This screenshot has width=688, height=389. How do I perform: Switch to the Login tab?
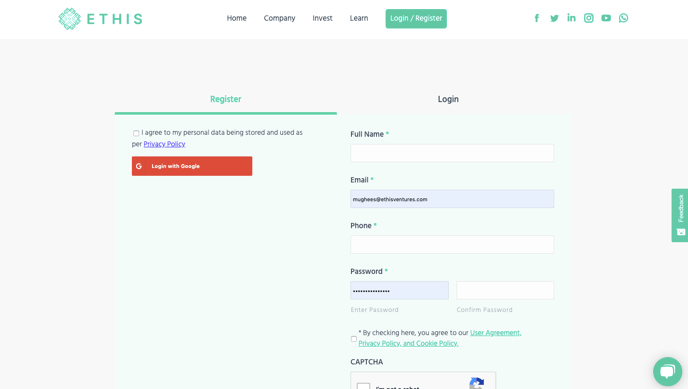click(448, 100)
